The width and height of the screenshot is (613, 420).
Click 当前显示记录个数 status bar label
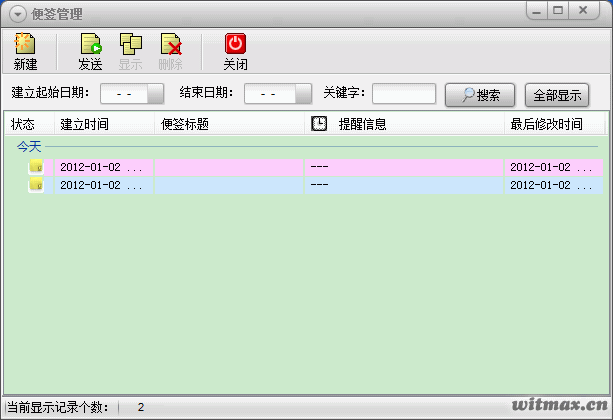(57, 407)
